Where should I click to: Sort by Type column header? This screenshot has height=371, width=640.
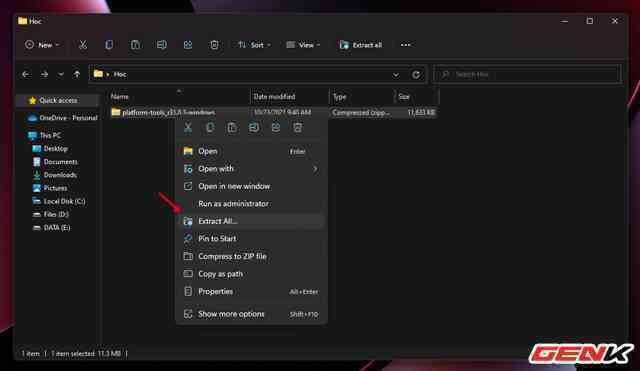340,97
